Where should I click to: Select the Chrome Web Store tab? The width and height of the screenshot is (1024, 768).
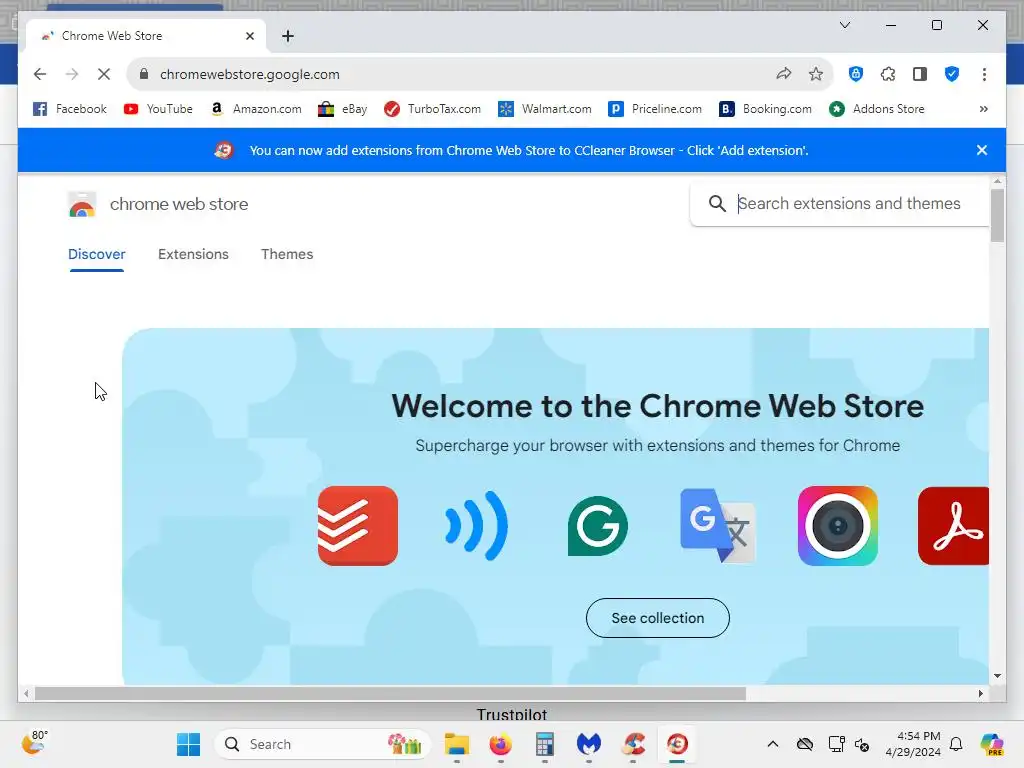pyautogui.click(x=146, y=36)
